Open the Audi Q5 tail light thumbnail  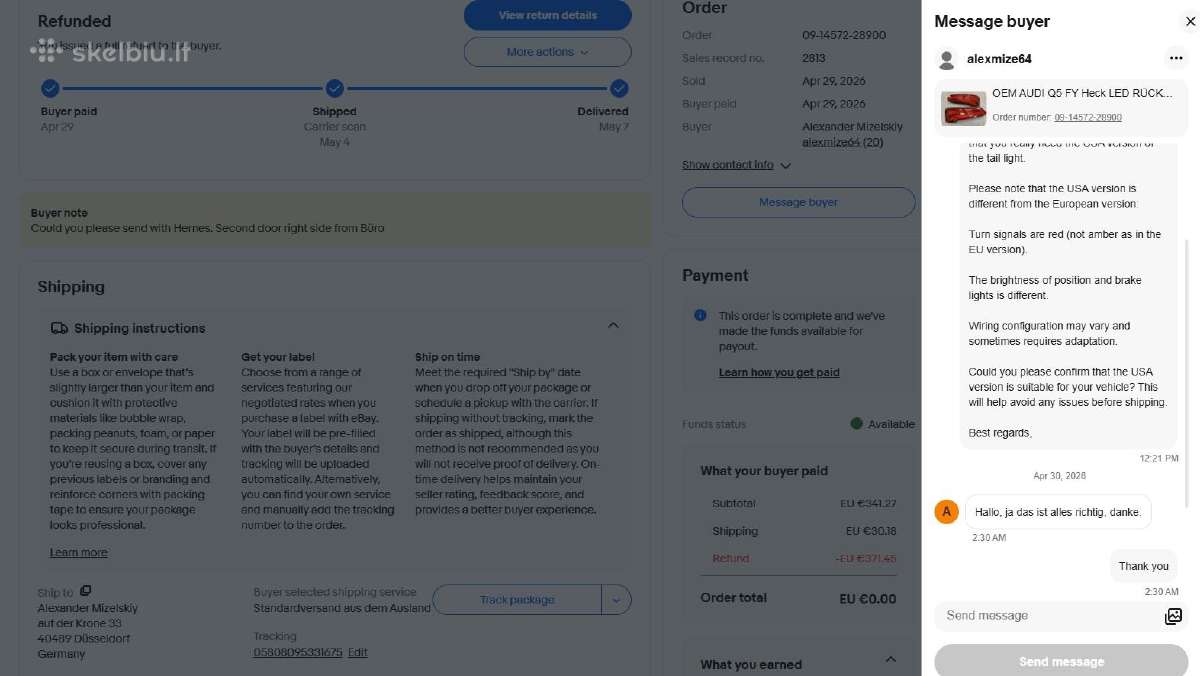963,108
